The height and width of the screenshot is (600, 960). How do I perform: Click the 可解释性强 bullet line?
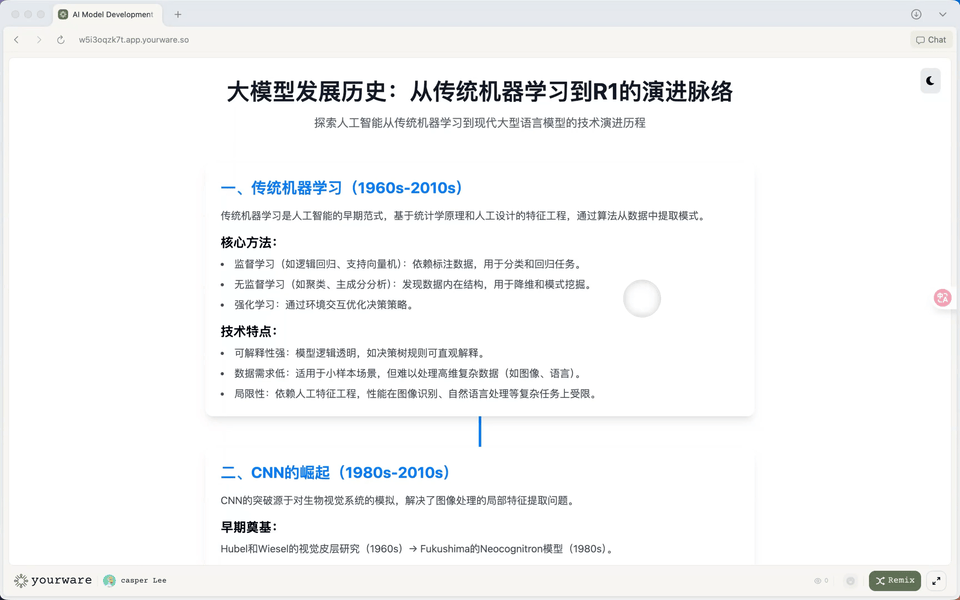coord(361,353)
